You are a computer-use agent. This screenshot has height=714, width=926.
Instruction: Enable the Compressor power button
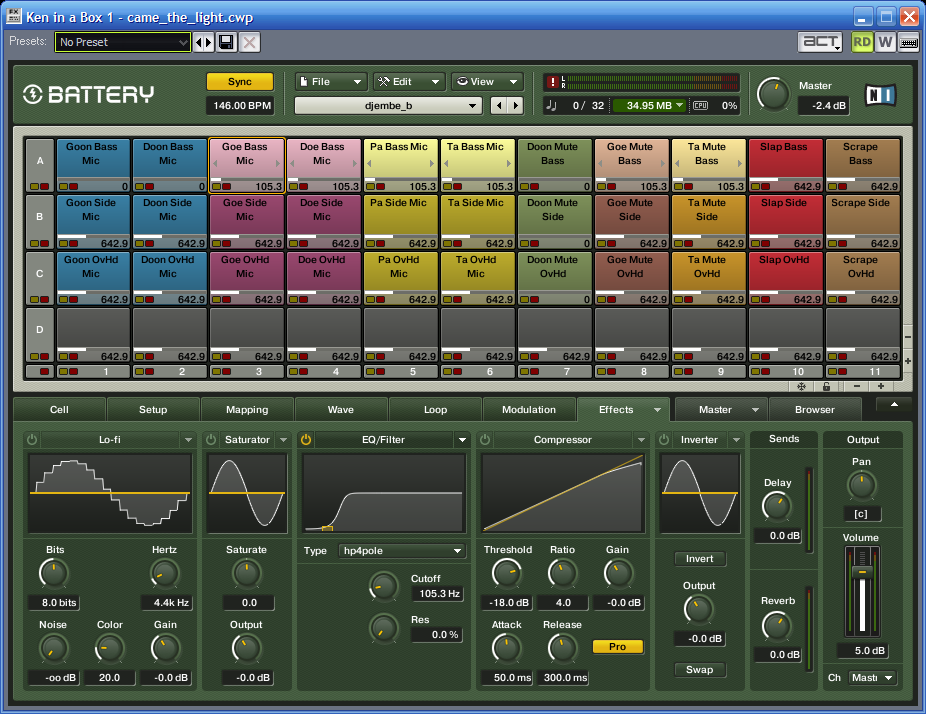tap(485, 439)
